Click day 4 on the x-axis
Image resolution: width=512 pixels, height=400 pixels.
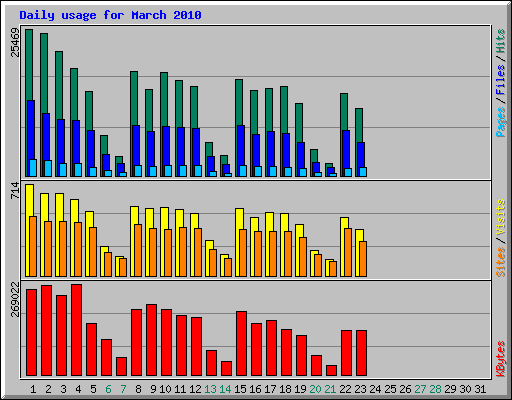(78, 389)
